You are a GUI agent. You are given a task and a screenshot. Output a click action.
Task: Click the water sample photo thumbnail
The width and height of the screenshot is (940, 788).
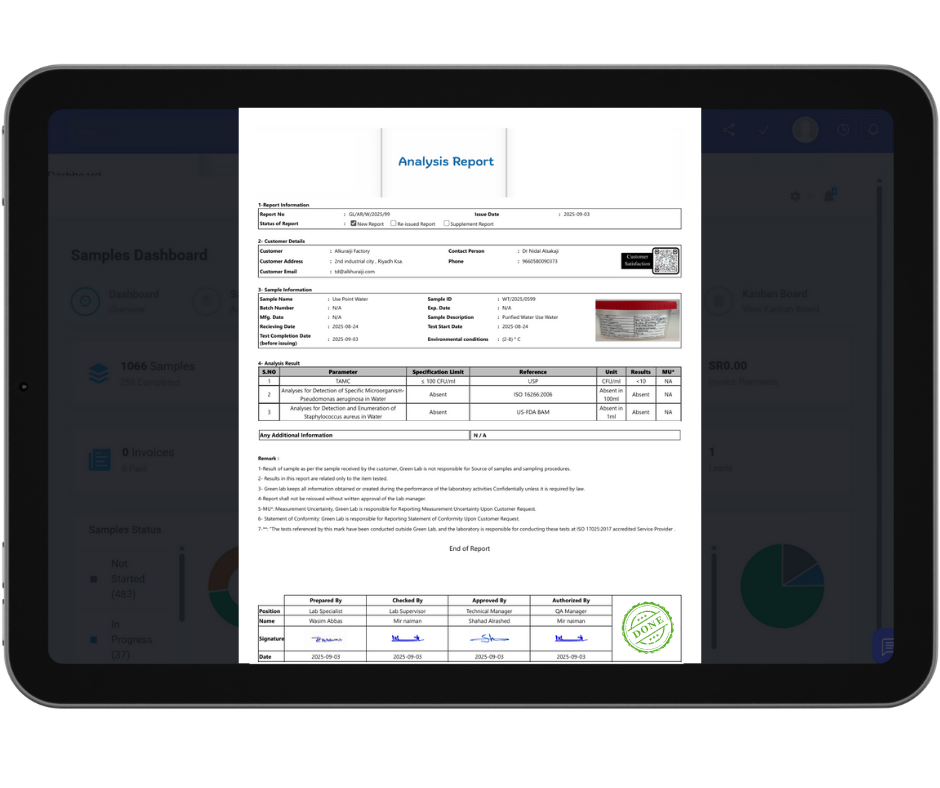(x=636, y=321)
